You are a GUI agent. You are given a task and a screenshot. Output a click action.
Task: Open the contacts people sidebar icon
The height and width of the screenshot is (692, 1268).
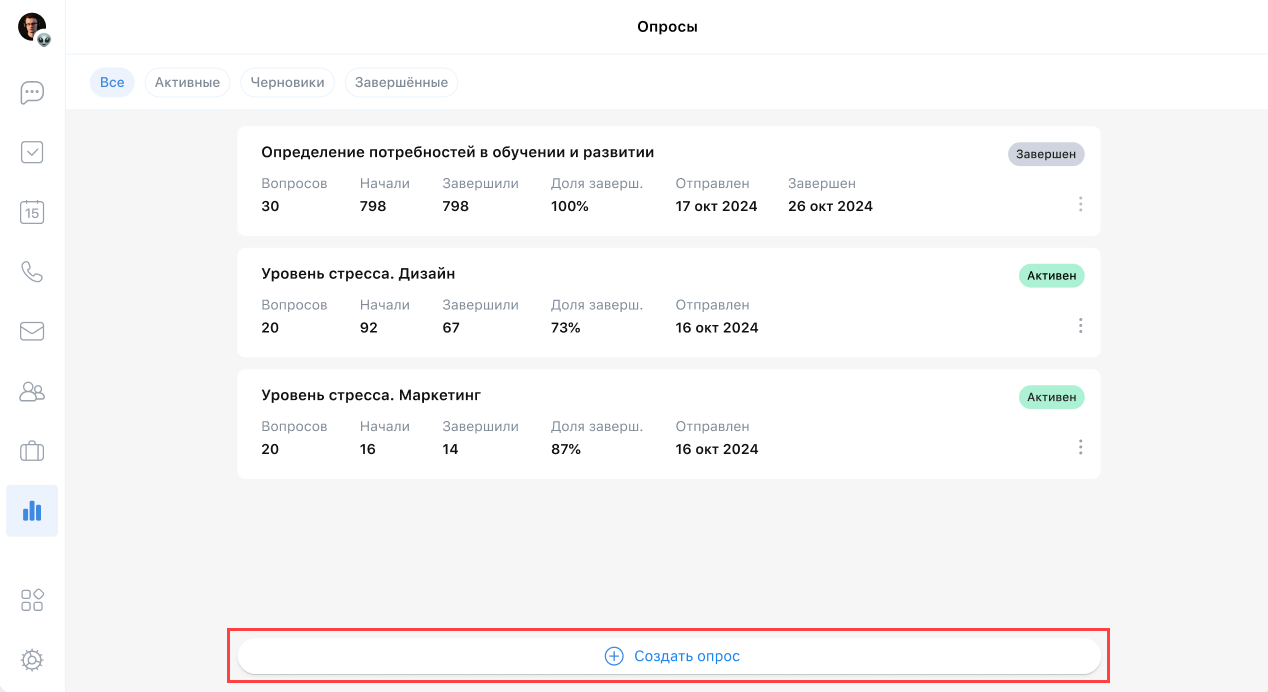(x=32, y=391)
